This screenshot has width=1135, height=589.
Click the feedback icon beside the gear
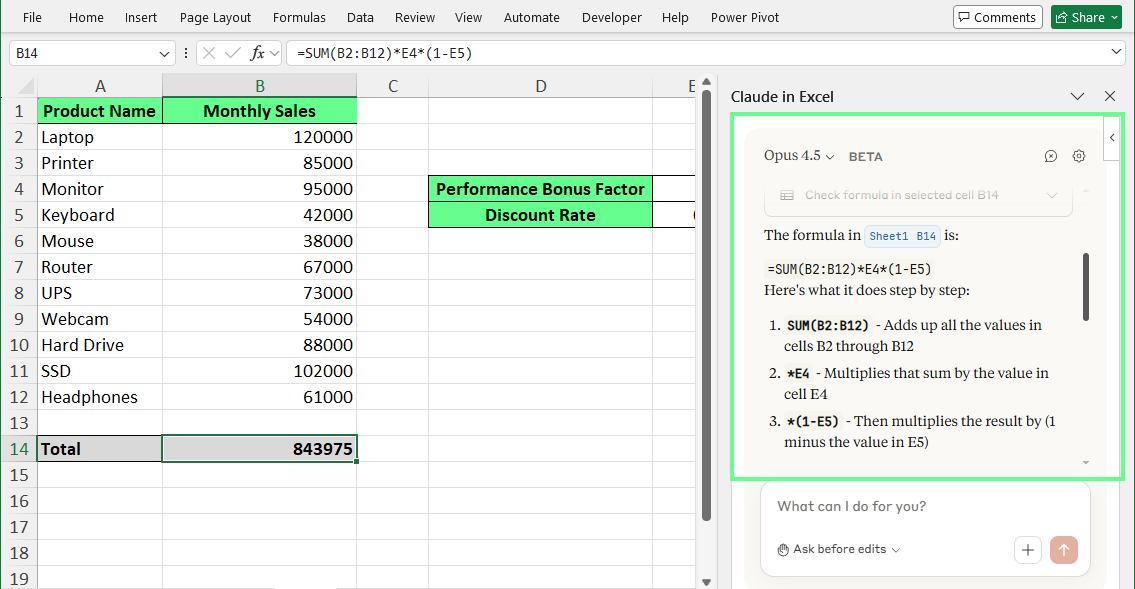click(1050, 156)
